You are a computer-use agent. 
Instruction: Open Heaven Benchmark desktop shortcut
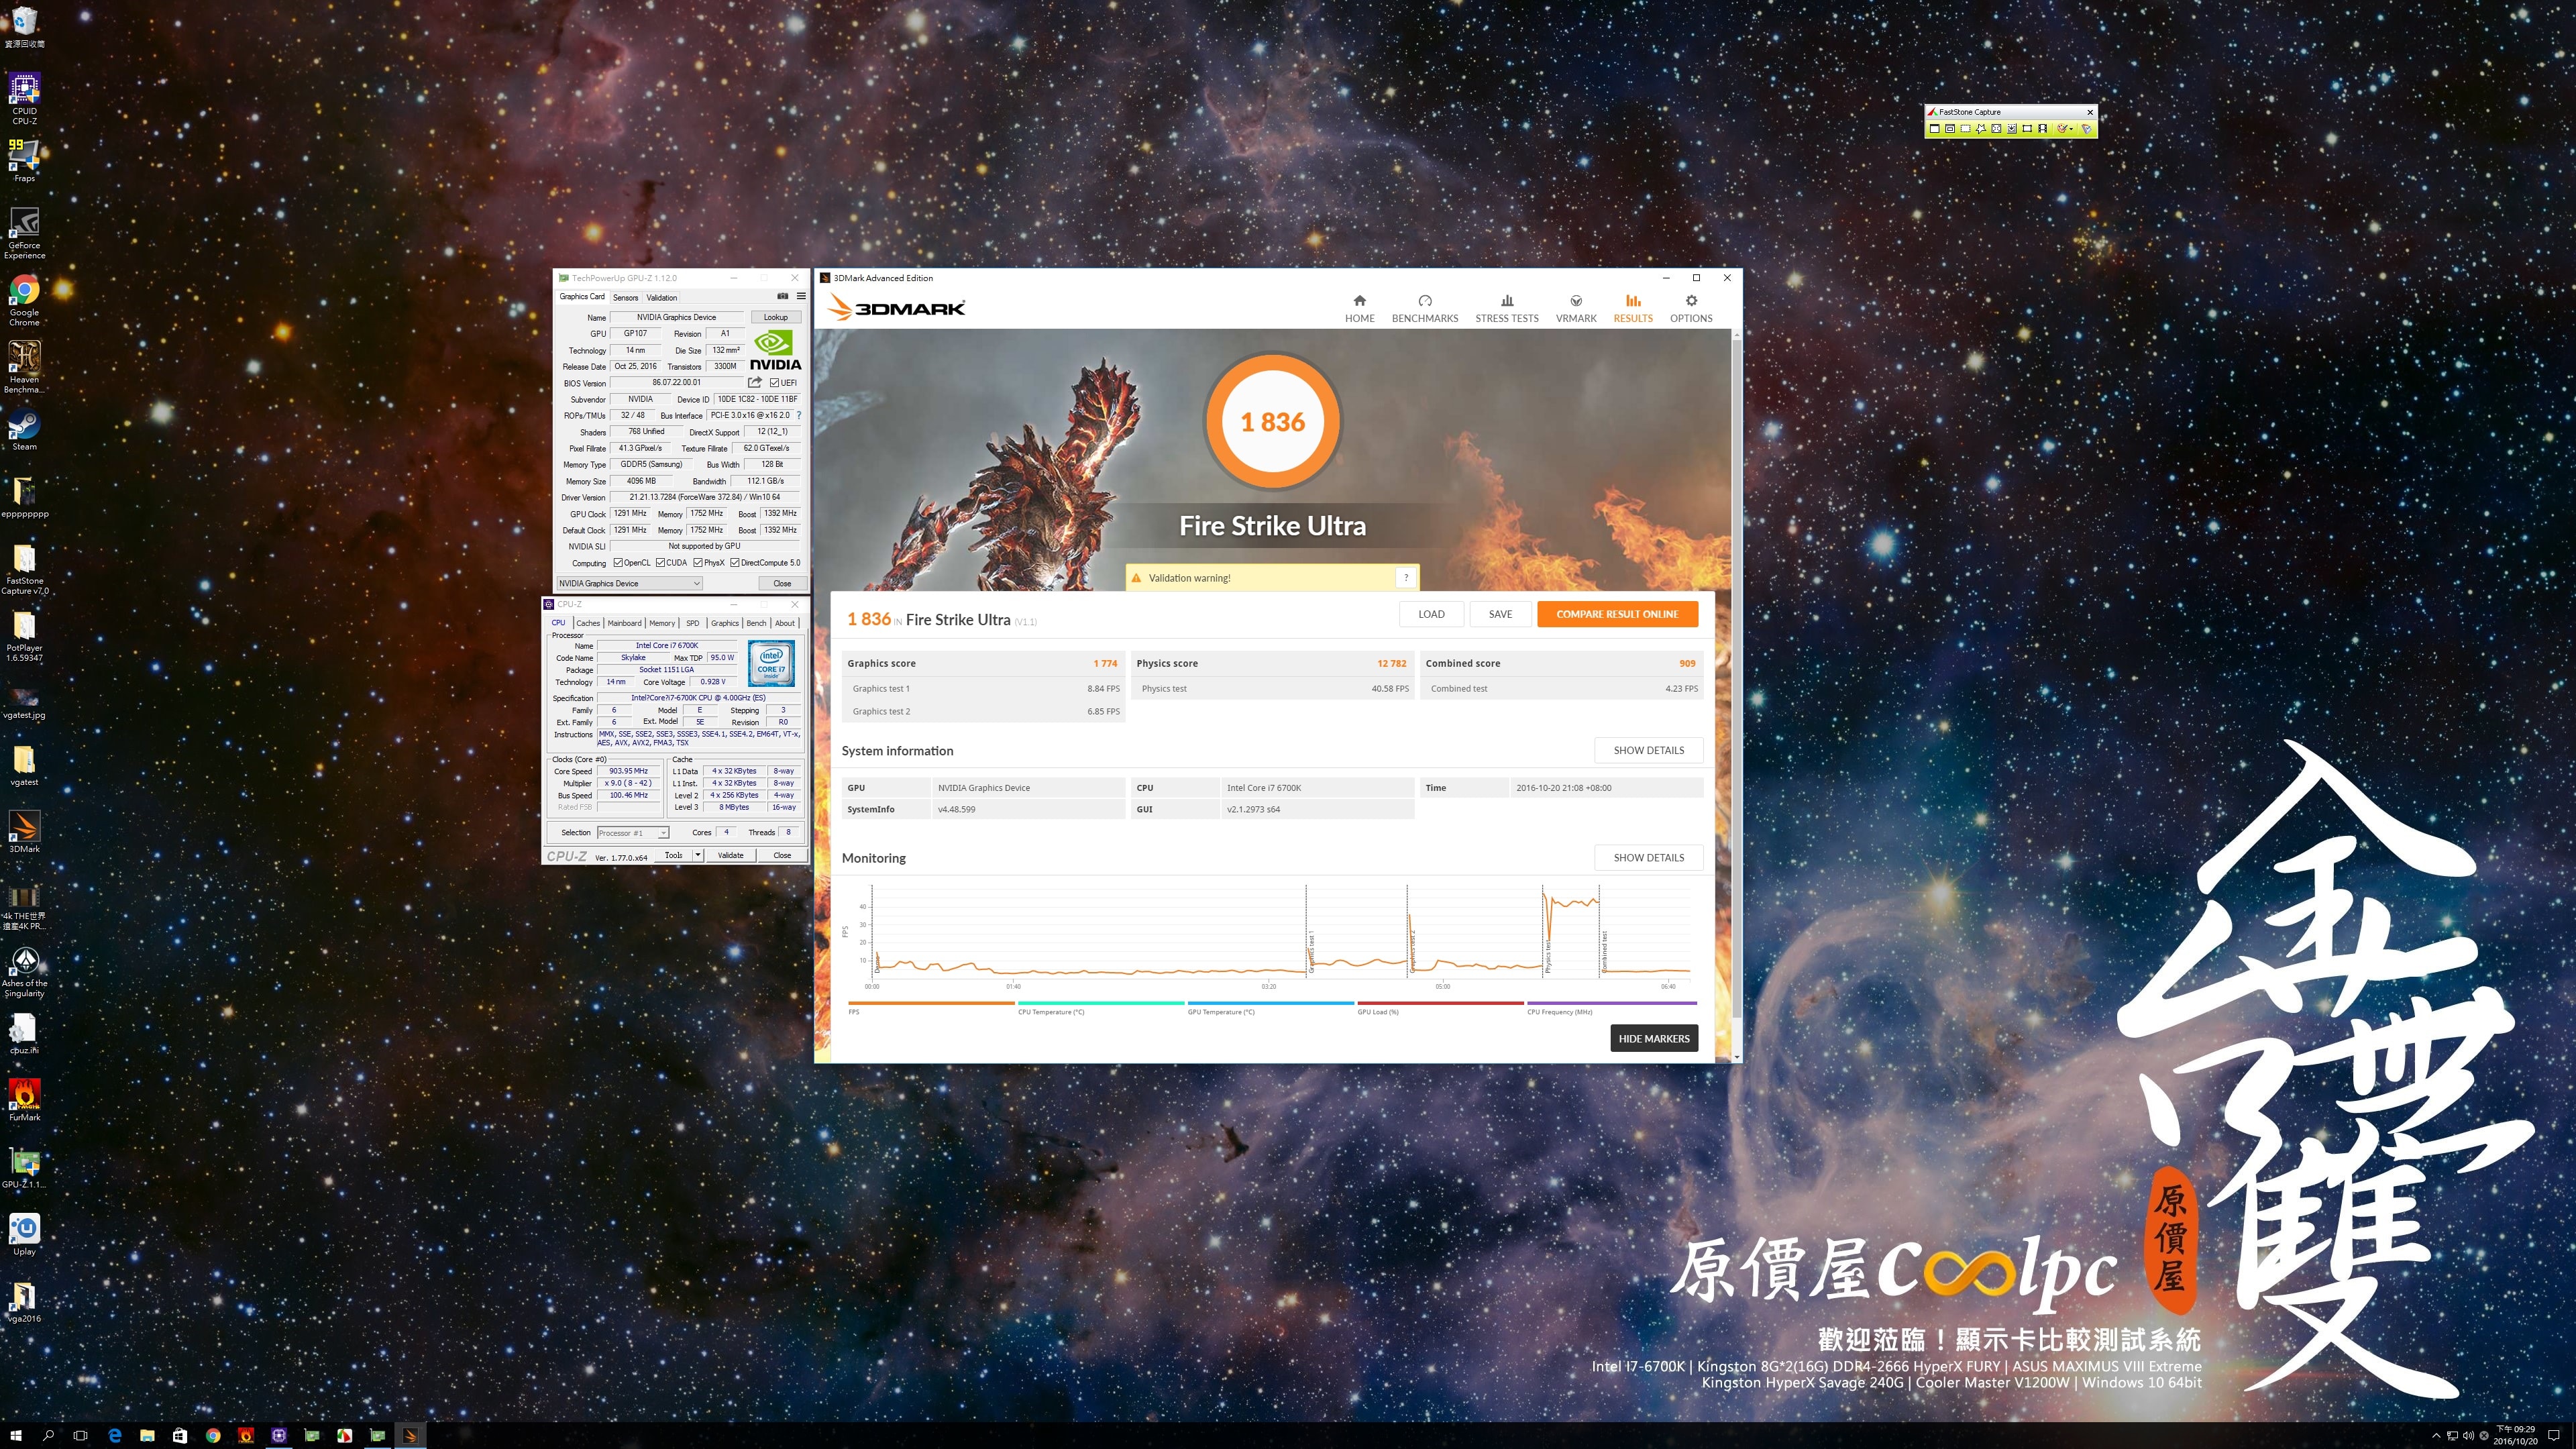coord(25,367)
